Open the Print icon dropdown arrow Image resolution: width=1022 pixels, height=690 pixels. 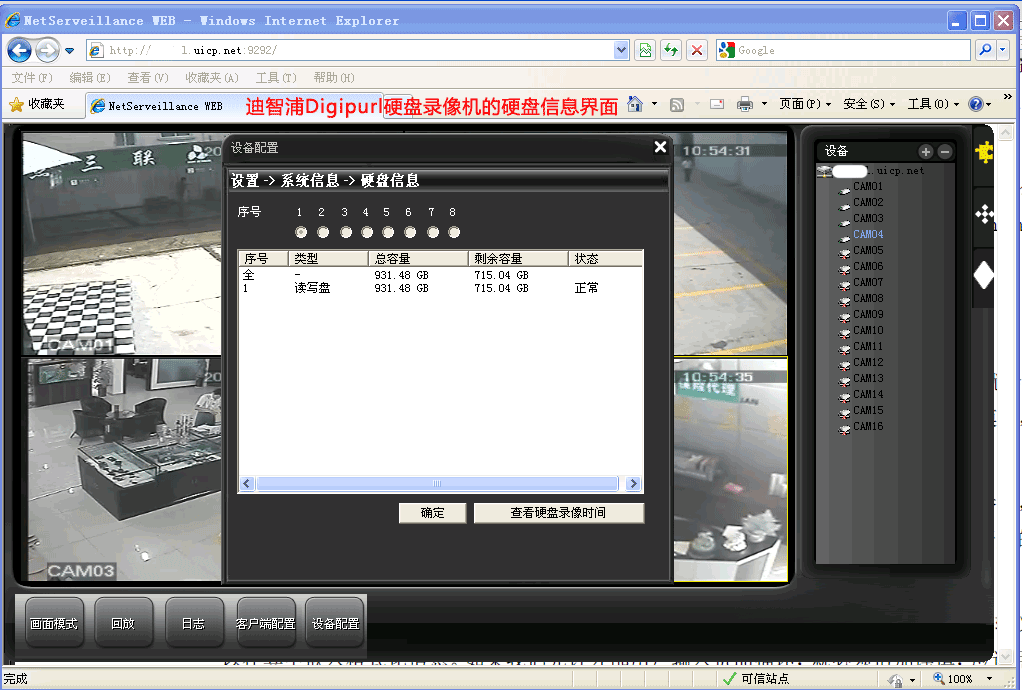(764, 104)
